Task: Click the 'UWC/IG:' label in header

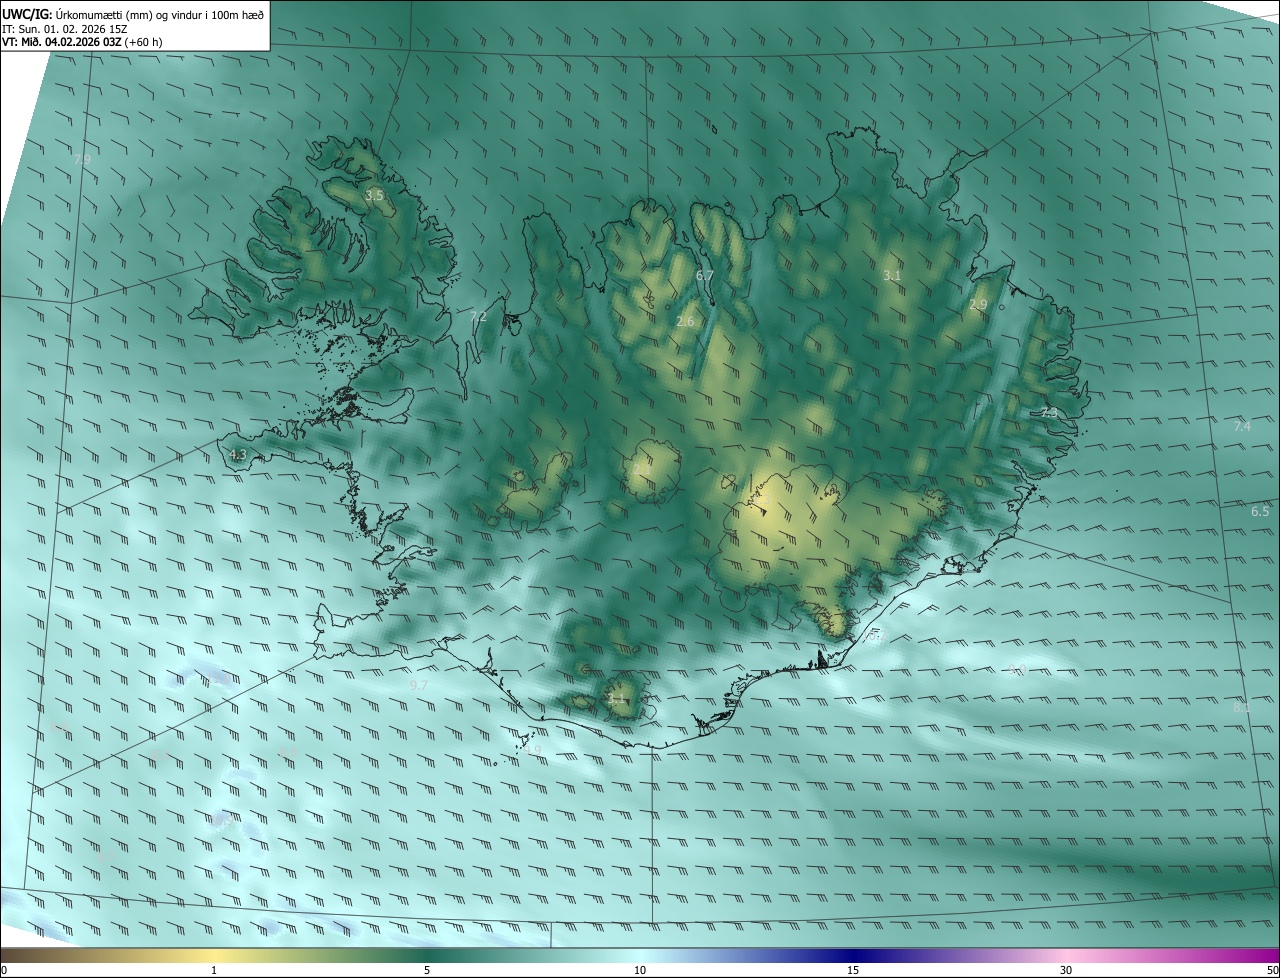Action: click(x=27, y=14)
